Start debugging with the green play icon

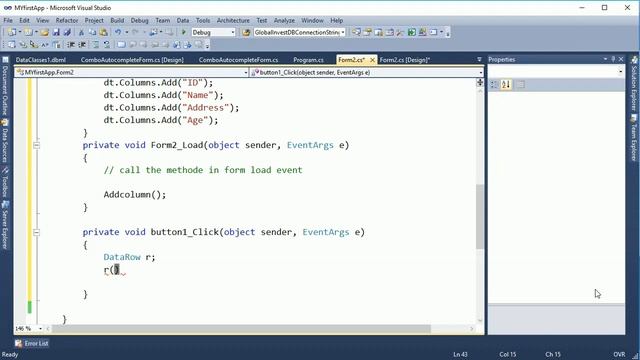184,32
